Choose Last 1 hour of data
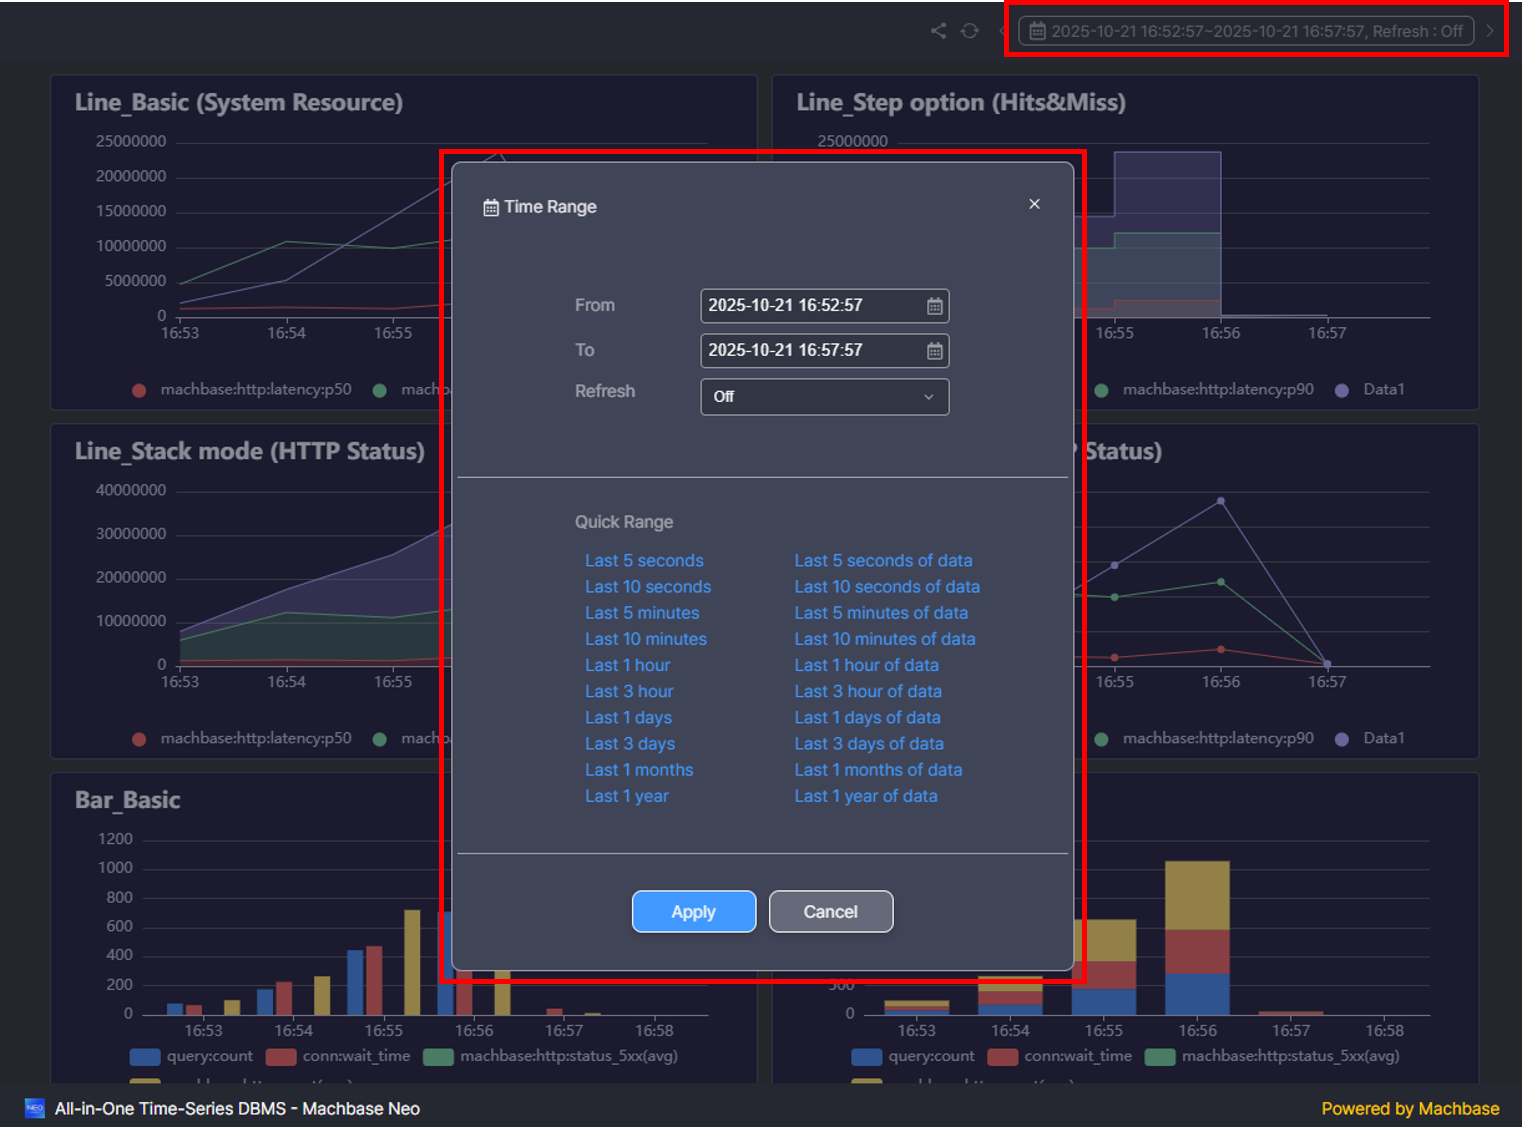Screen dimensions: 1522x1127 point(866,665)
